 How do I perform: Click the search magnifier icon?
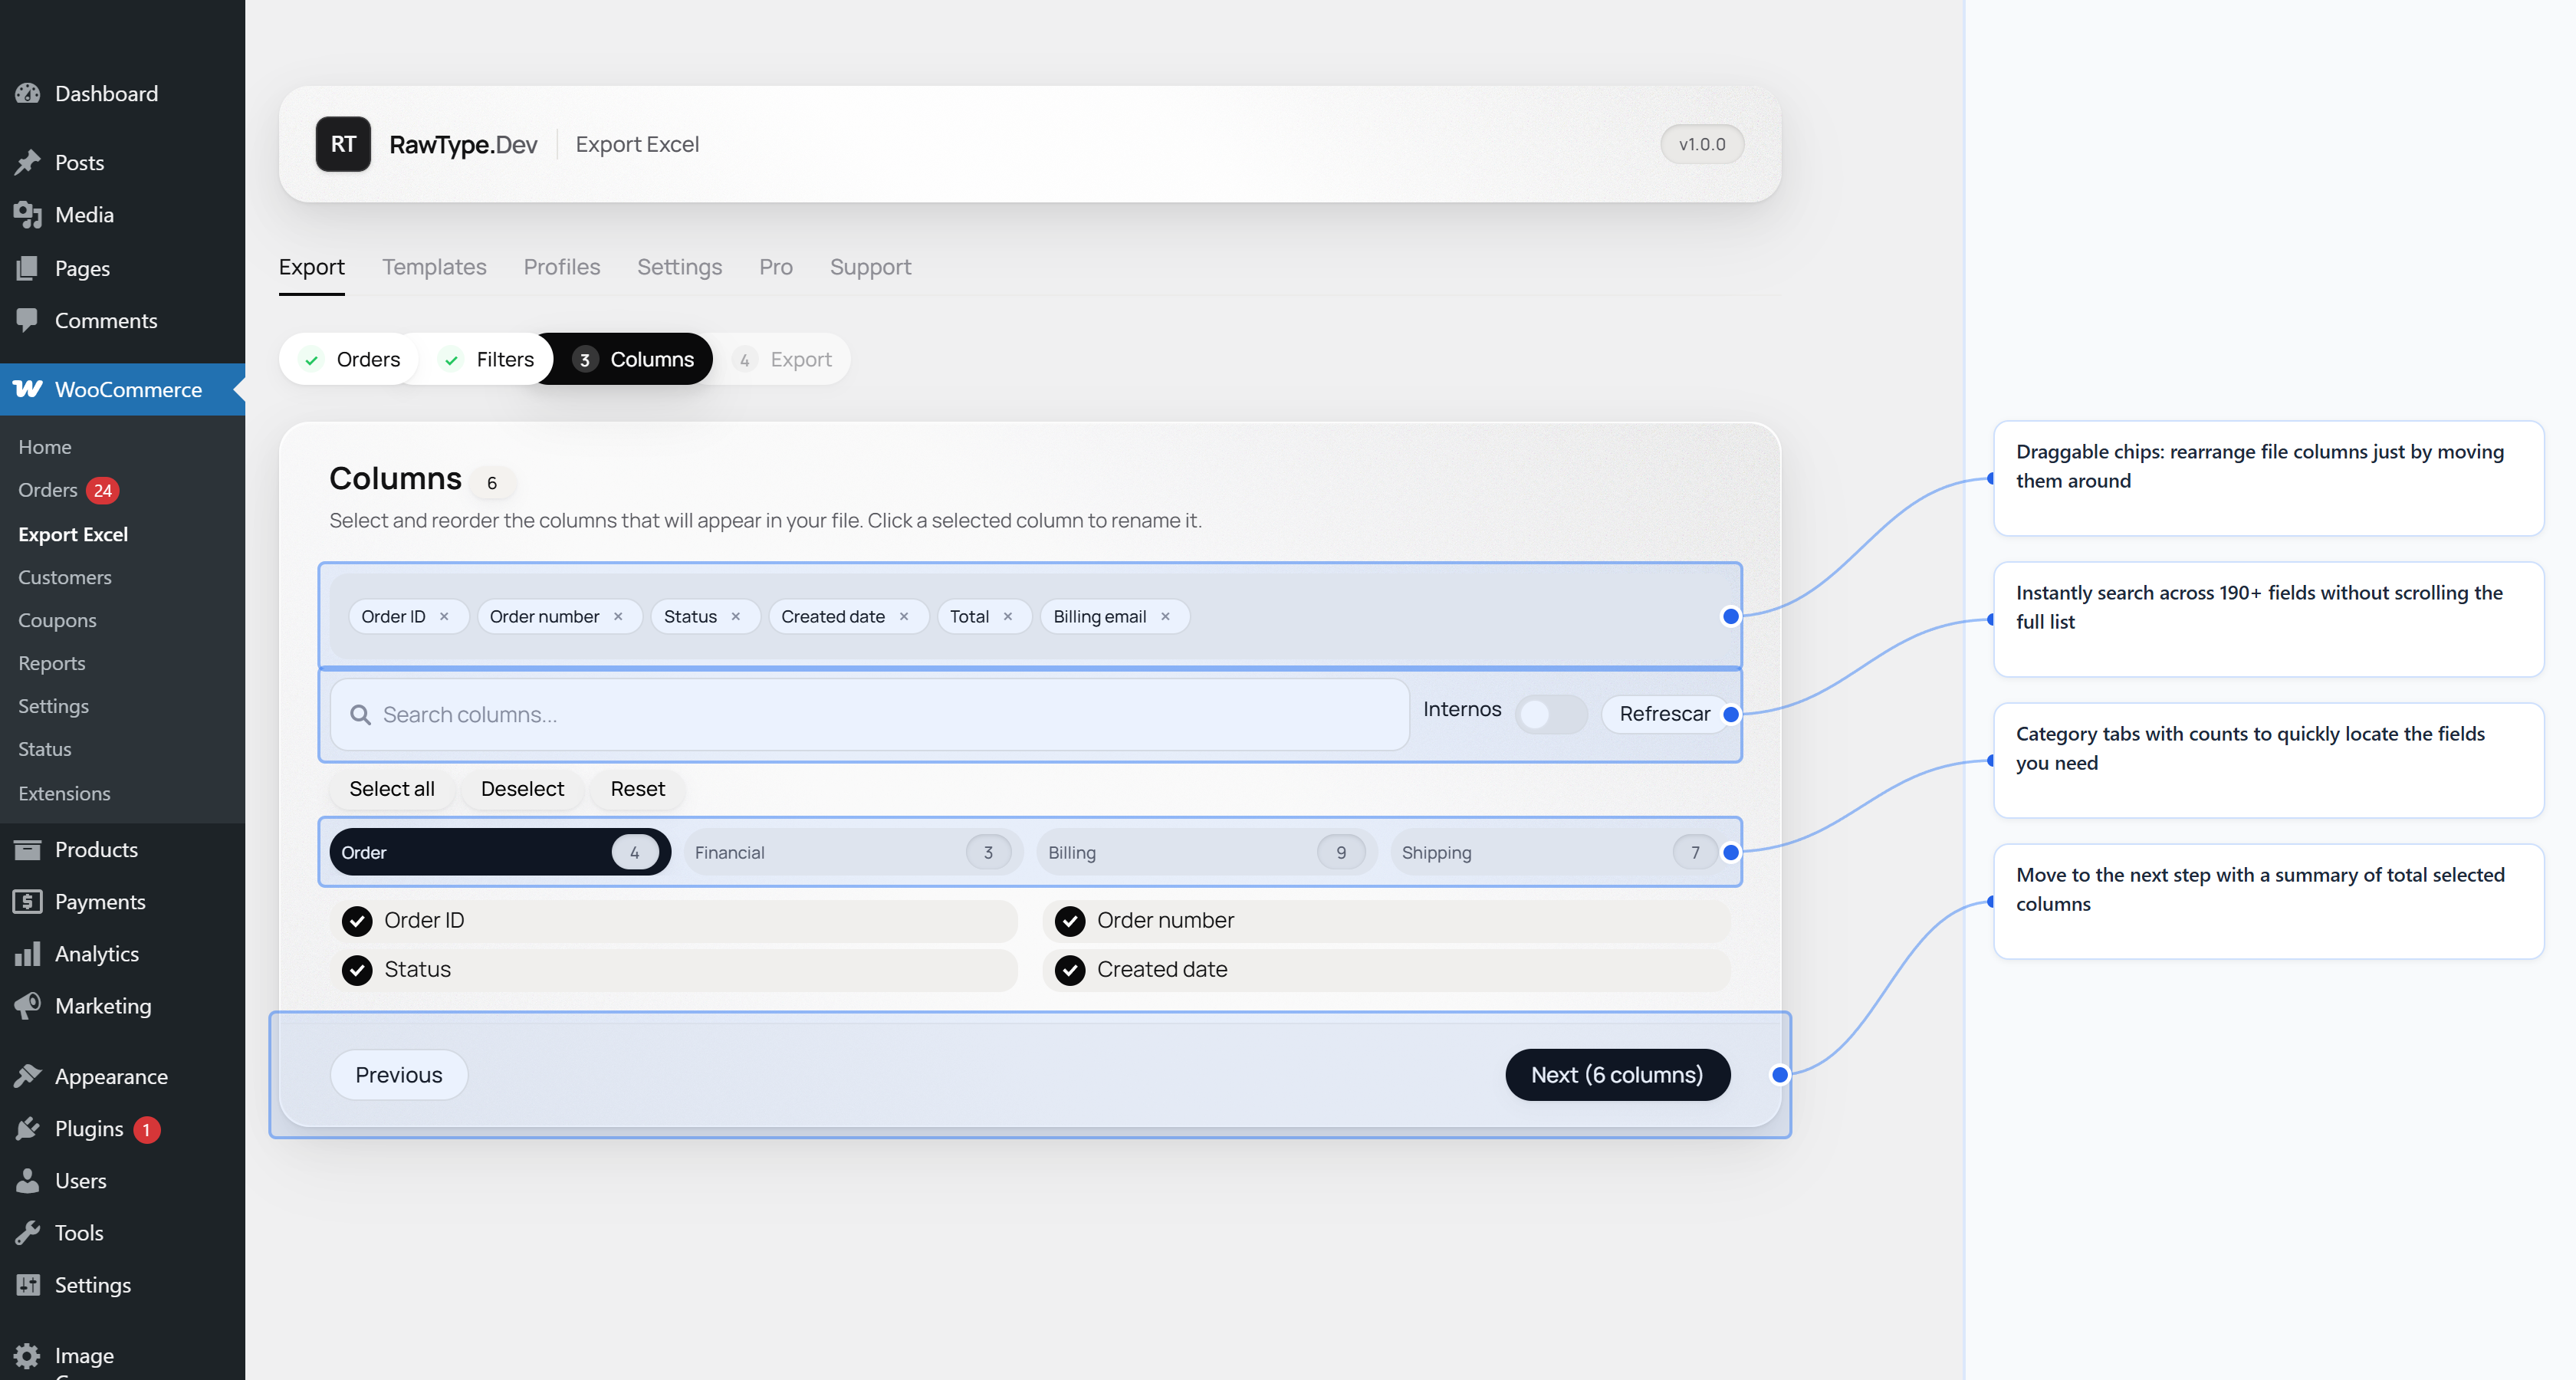pyautogui.click(x=360, y=715)
